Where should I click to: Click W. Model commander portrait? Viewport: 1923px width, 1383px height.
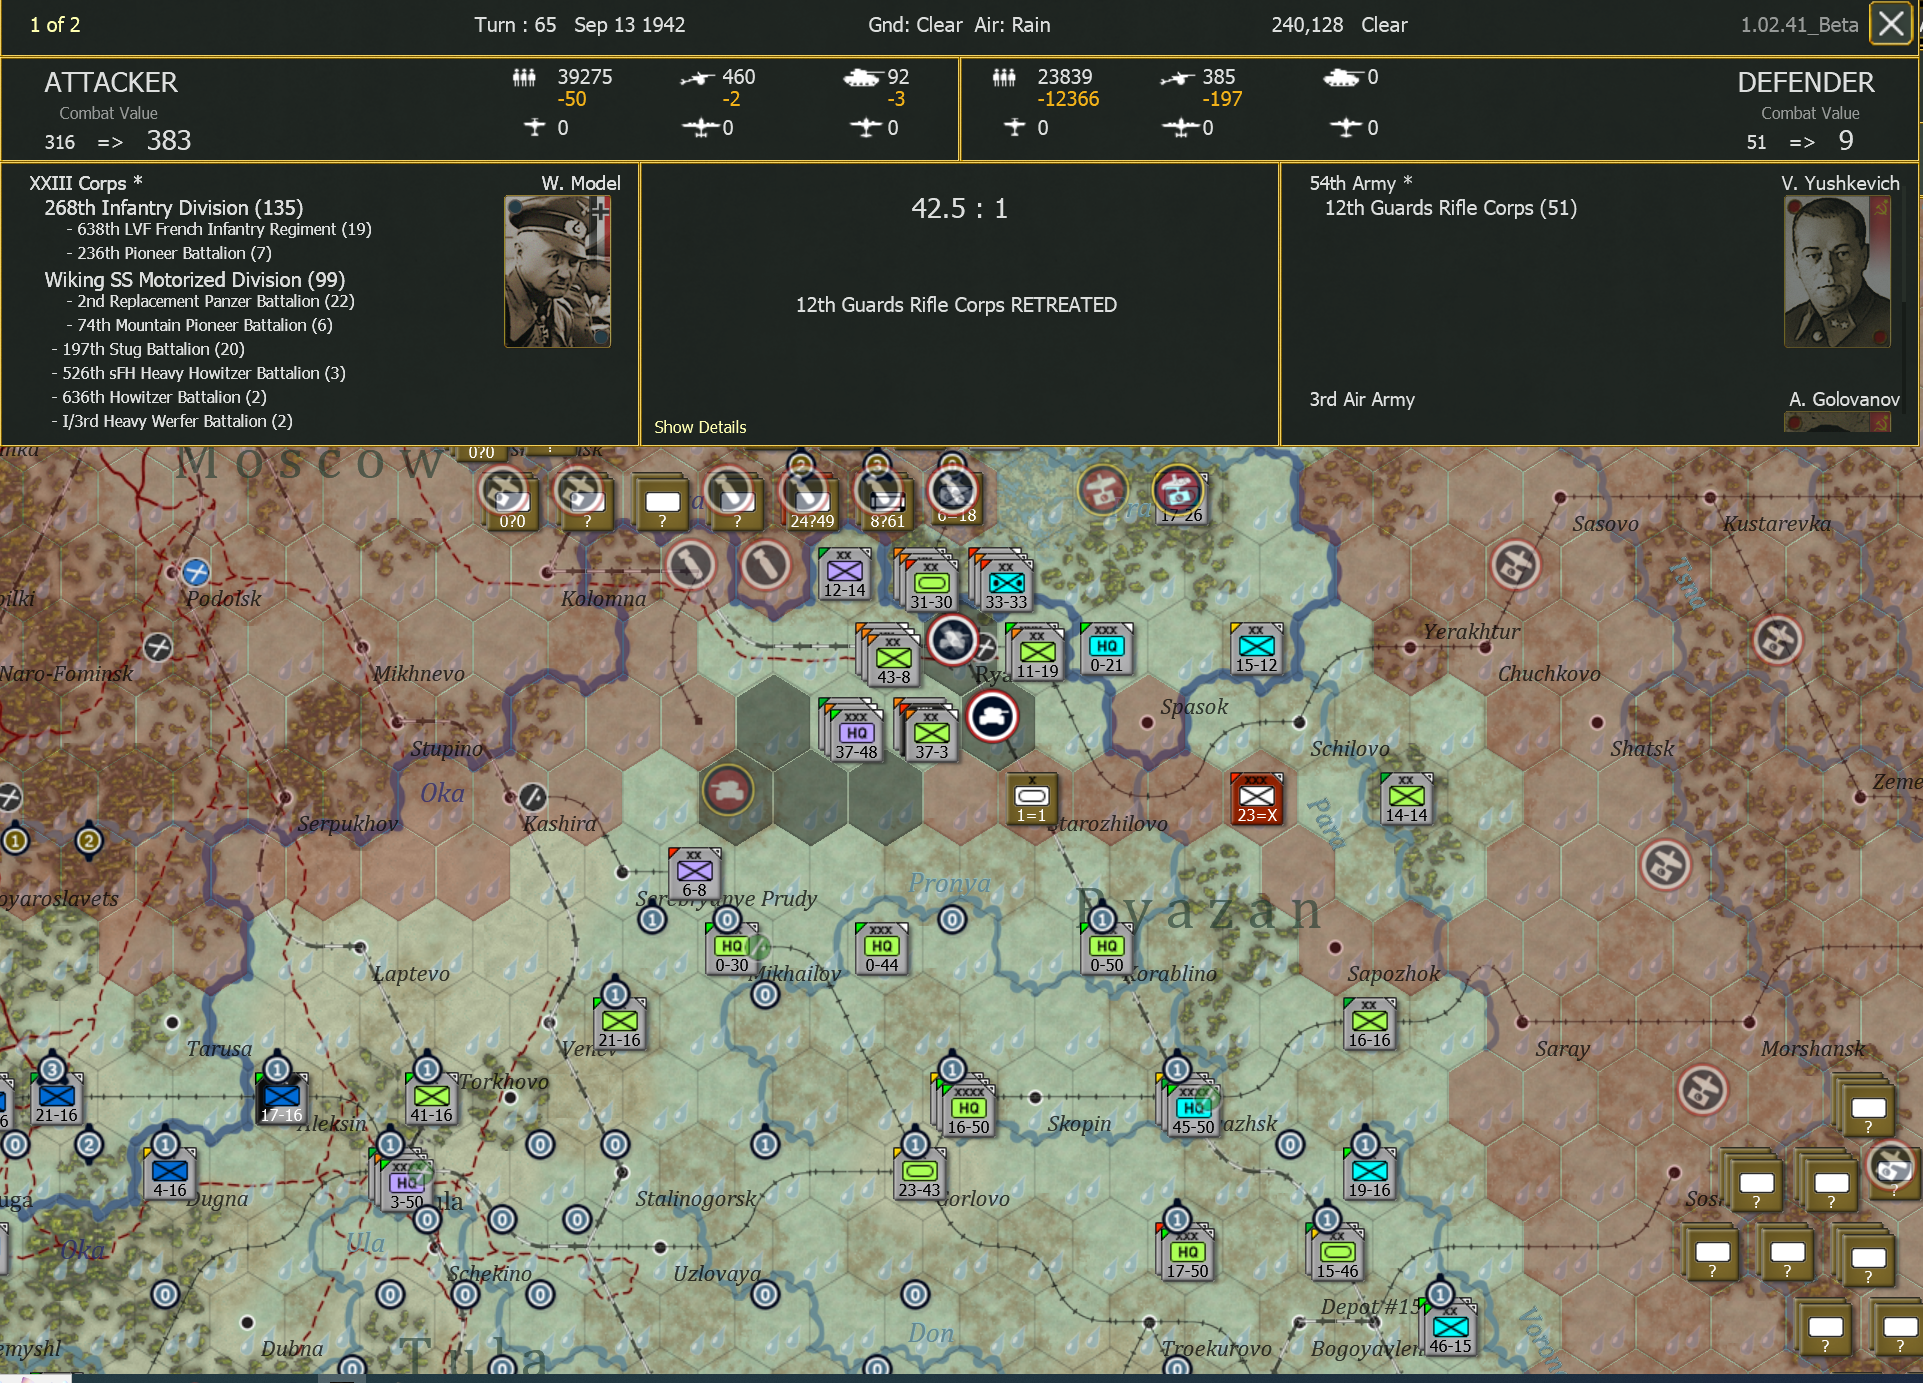click(557, 271)
